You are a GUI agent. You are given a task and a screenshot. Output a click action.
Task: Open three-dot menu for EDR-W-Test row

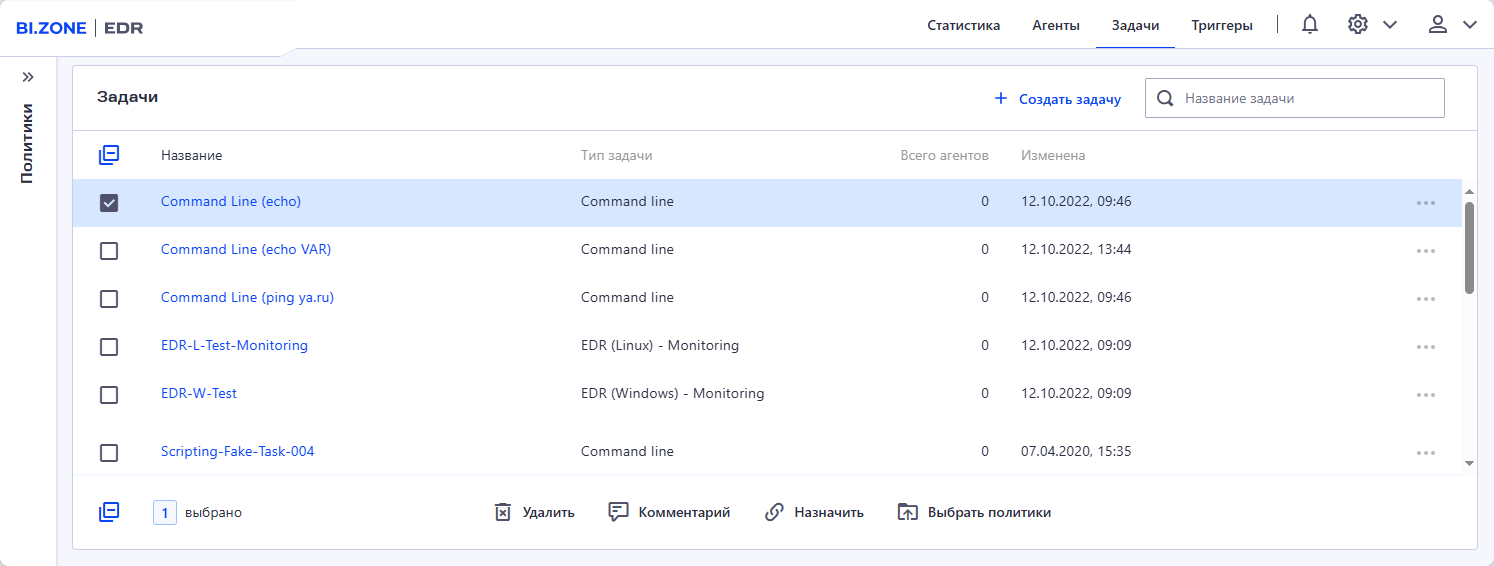pos(1425,394)
